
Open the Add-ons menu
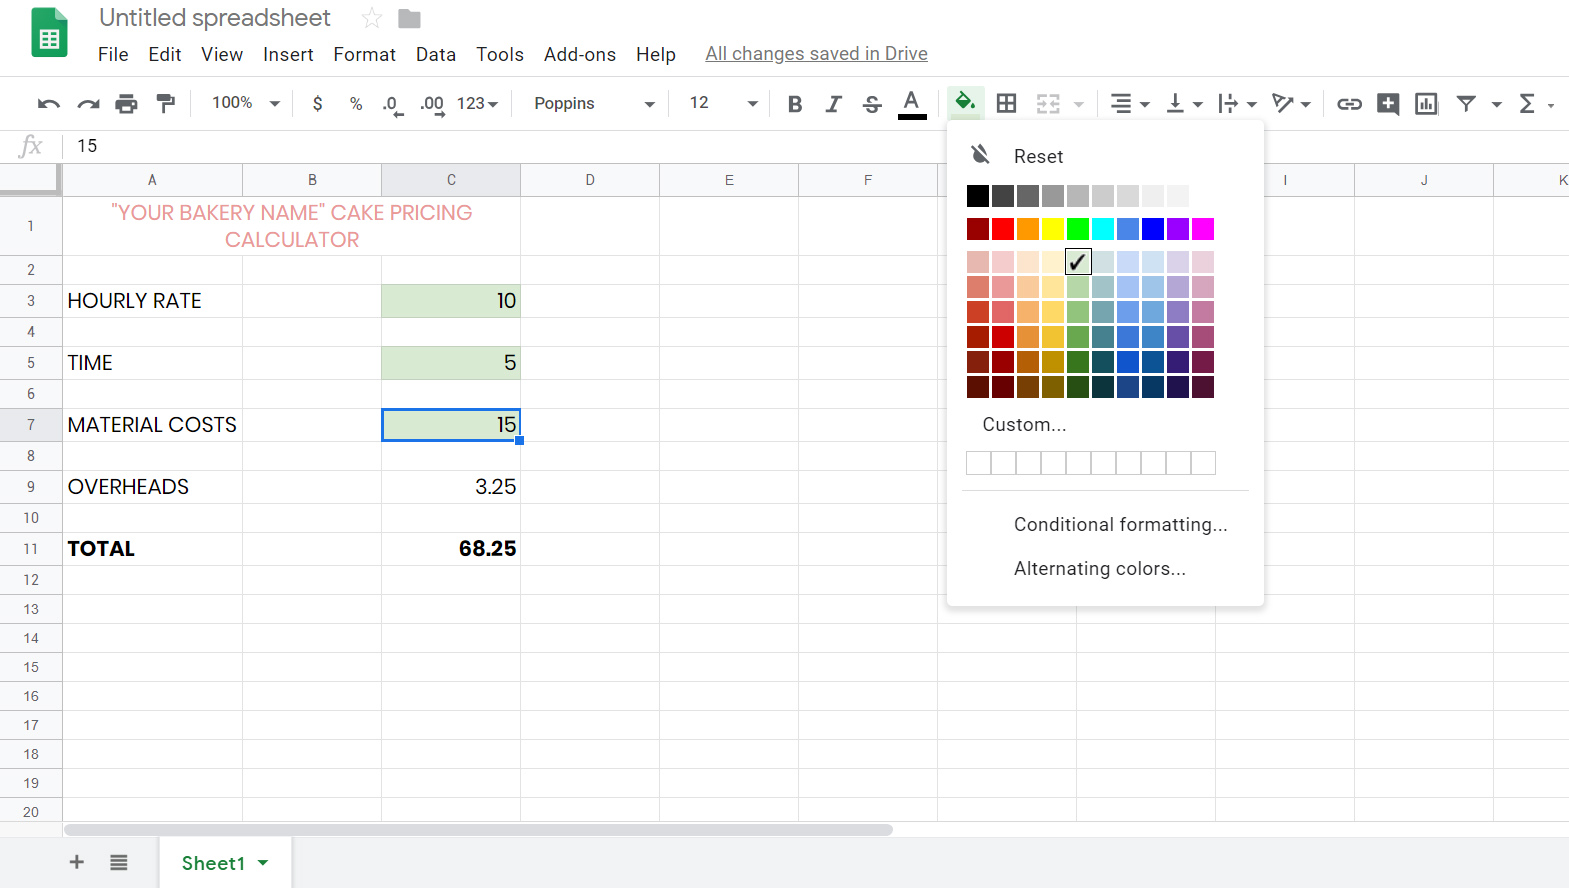[x=580, y=54]
